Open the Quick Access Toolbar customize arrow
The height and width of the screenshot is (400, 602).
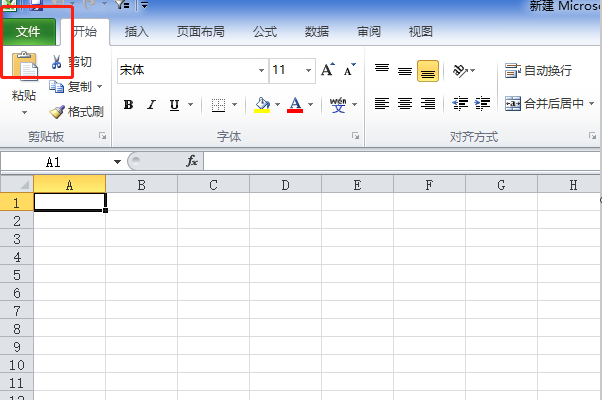[x=145, y=5]
